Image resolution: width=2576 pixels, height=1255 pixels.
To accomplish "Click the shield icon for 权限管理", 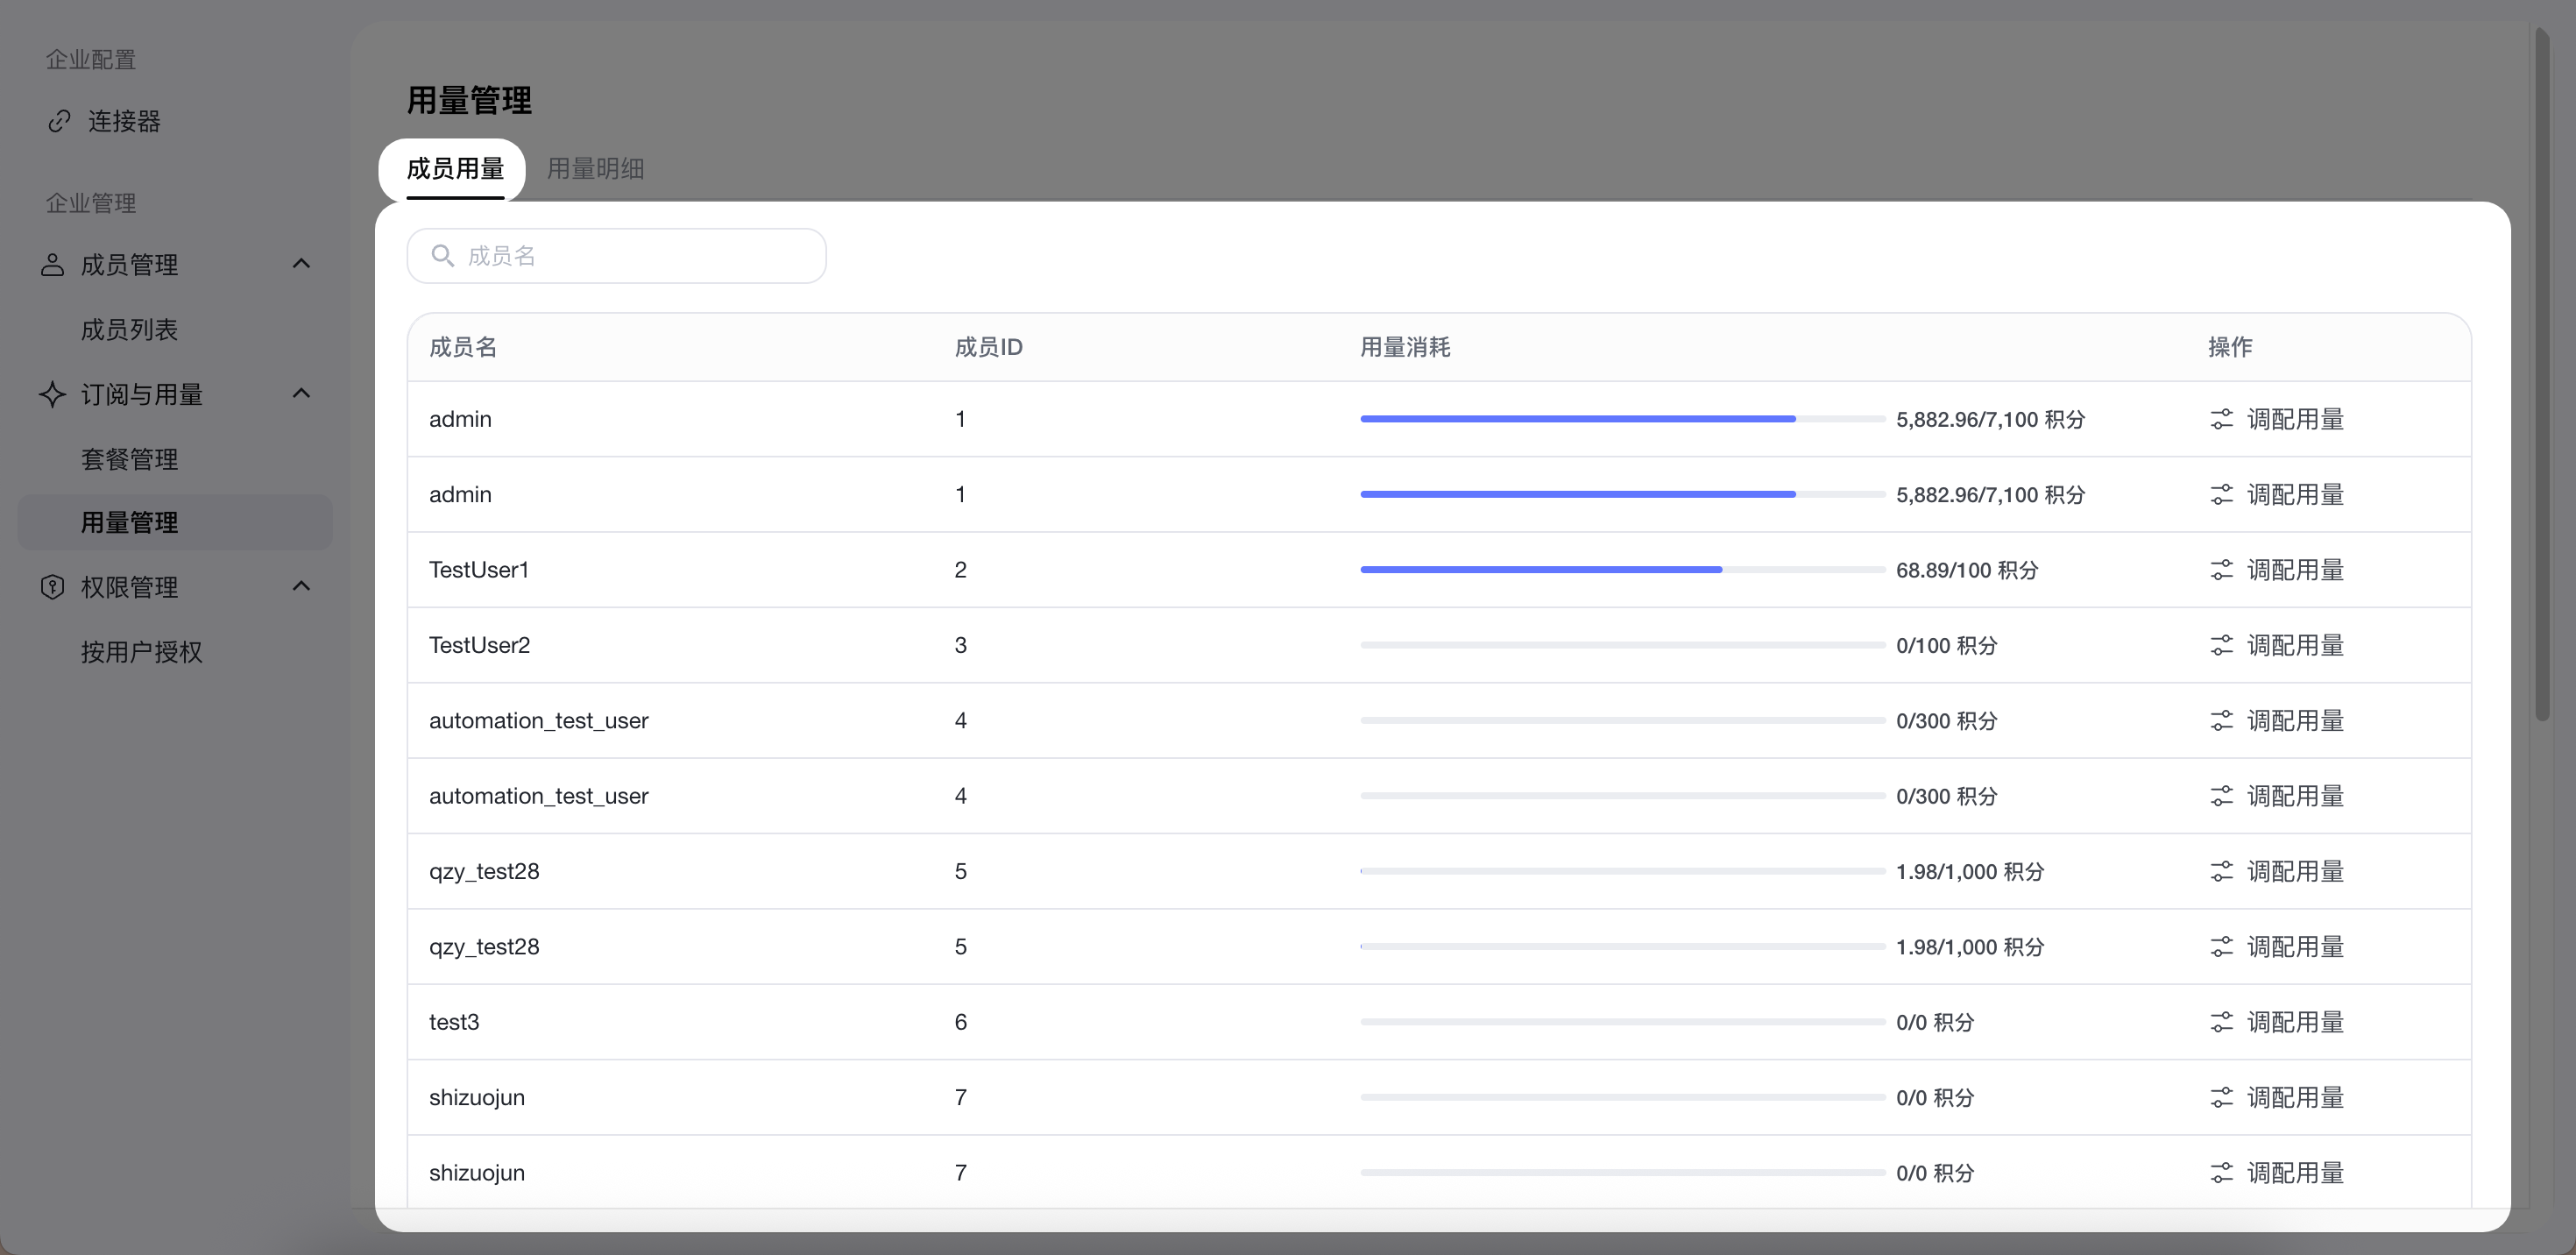I will pyautogui.click(x=52, y=587).
